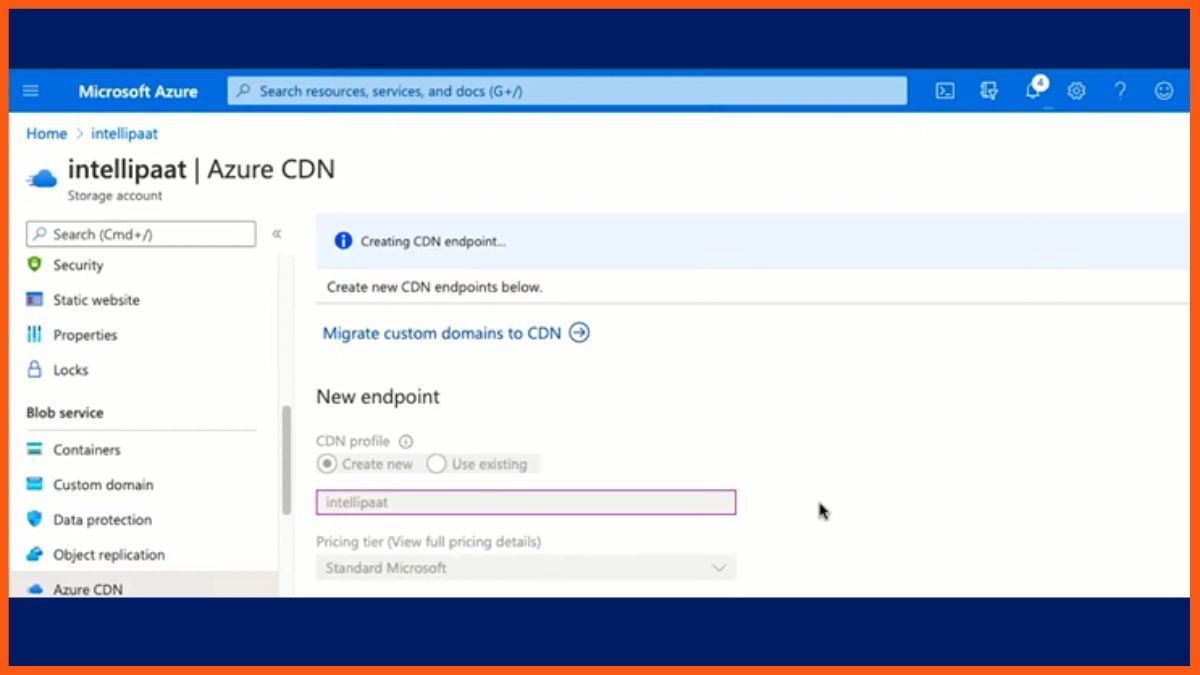Open Properties in the sidebar

point(85,335)
